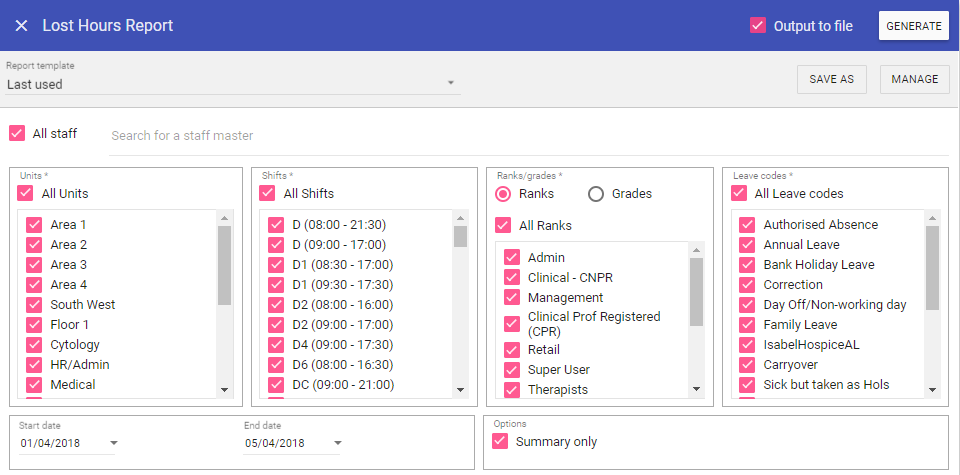
Task: Select the Grades radio button
Action: click(596, 194)
